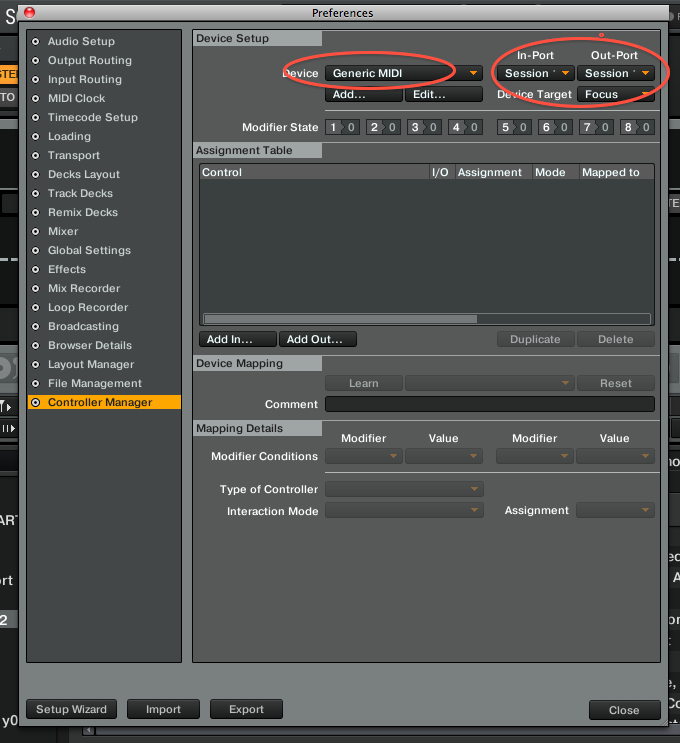Select the Audio Setup preferences section
Screen dimensions: 680x743
(81, 42)
